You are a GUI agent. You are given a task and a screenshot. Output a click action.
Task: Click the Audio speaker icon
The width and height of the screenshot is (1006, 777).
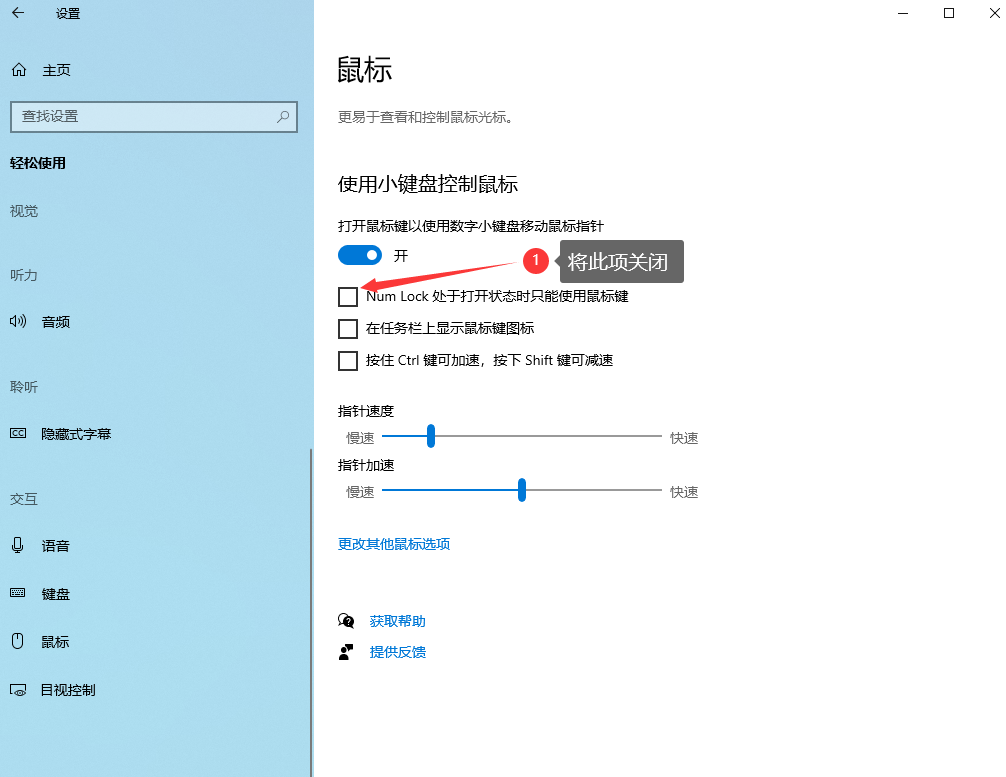coord(18,322)
